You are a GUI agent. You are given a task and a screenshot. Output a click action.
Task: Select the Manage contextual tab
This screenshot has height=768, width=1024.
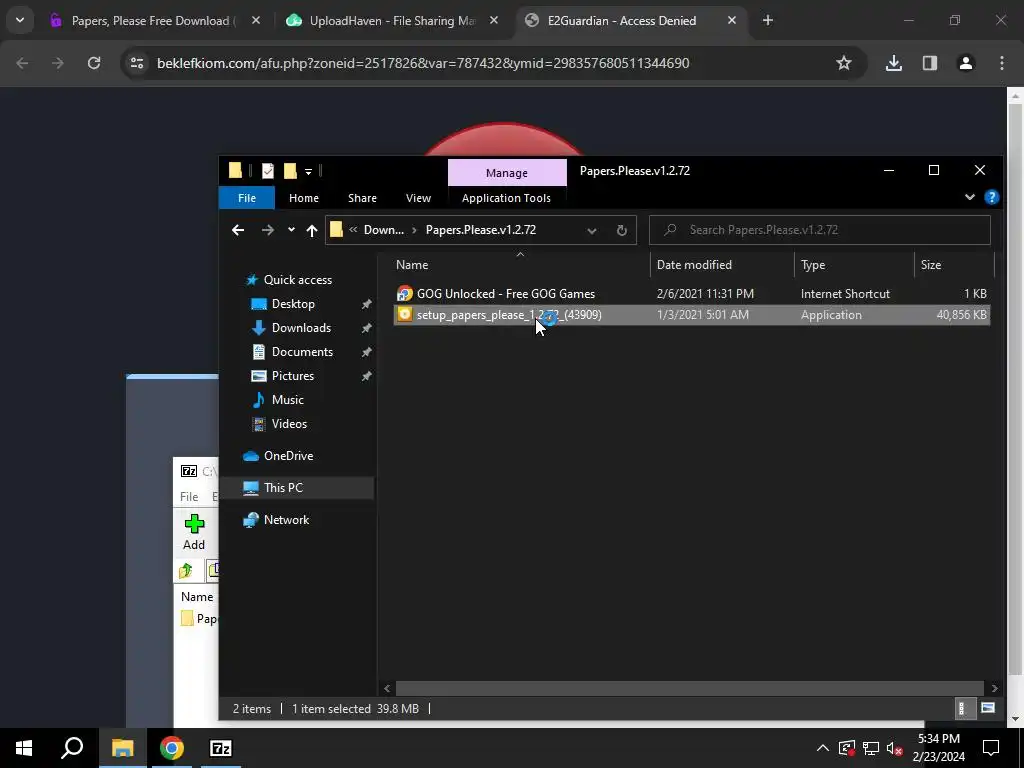[x=507, y=173]
